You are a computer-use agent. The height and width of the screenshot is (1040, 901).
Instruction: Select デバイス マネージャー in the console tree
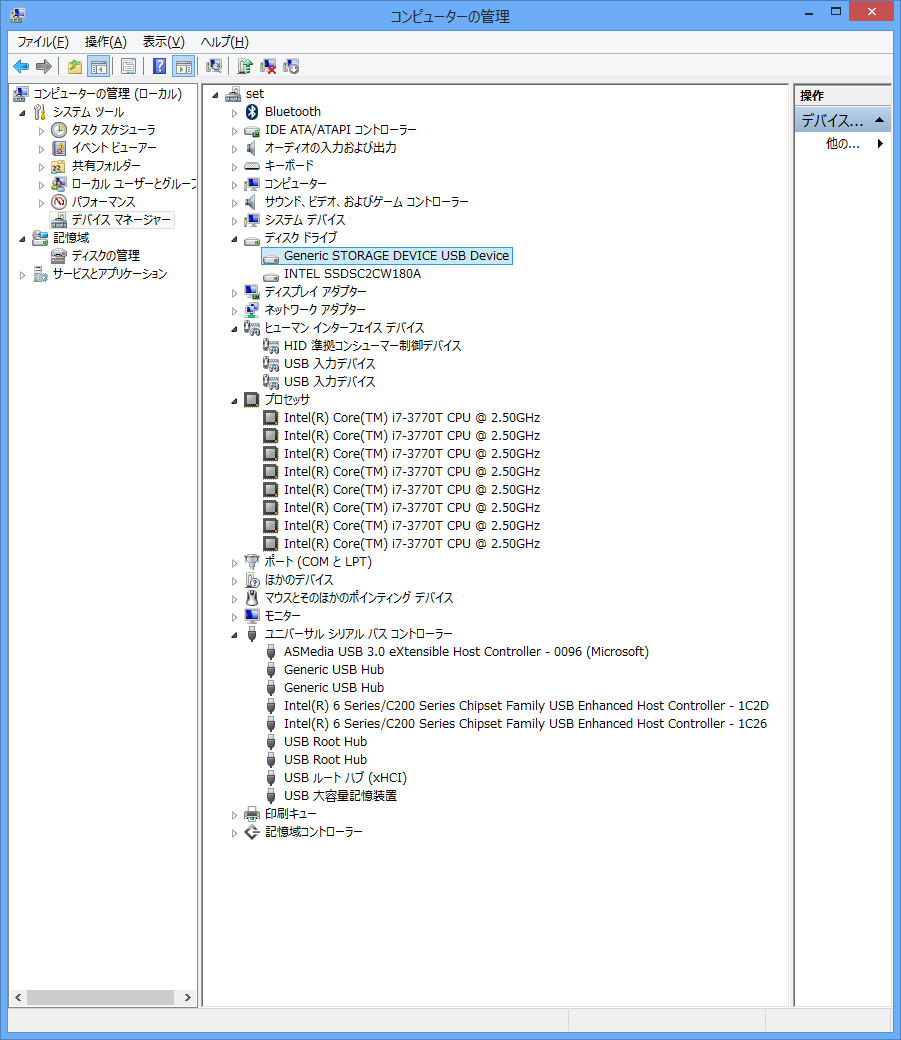[121, 220]
